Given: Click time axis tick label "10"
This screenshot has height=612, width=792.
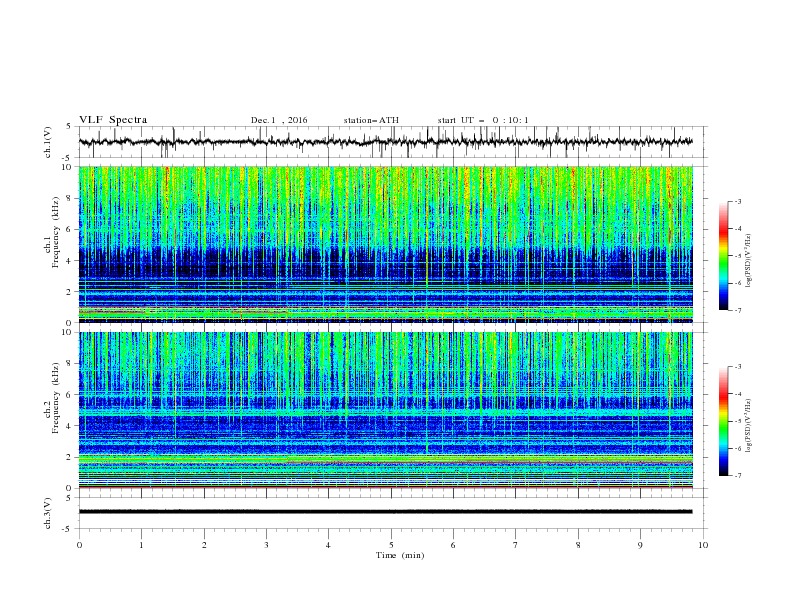Looking at the screenshot, I should tap(703, 545).
